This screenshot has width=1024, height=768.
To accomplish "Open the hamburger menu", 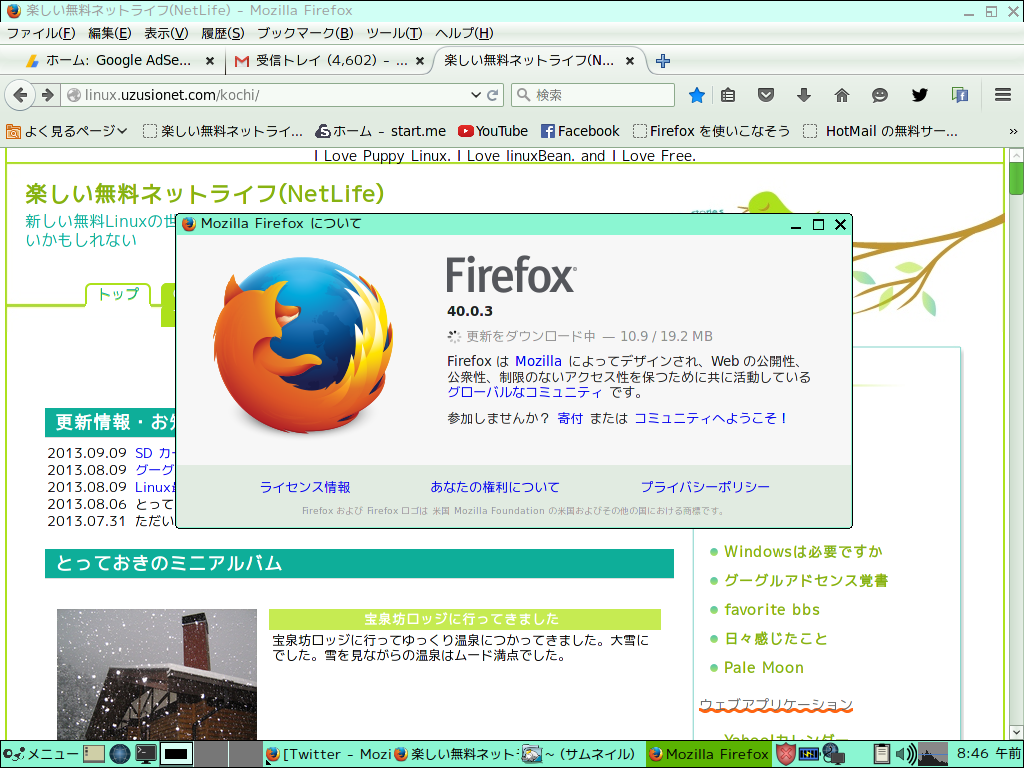I will pyautogui.click(x=1003, y=95).
